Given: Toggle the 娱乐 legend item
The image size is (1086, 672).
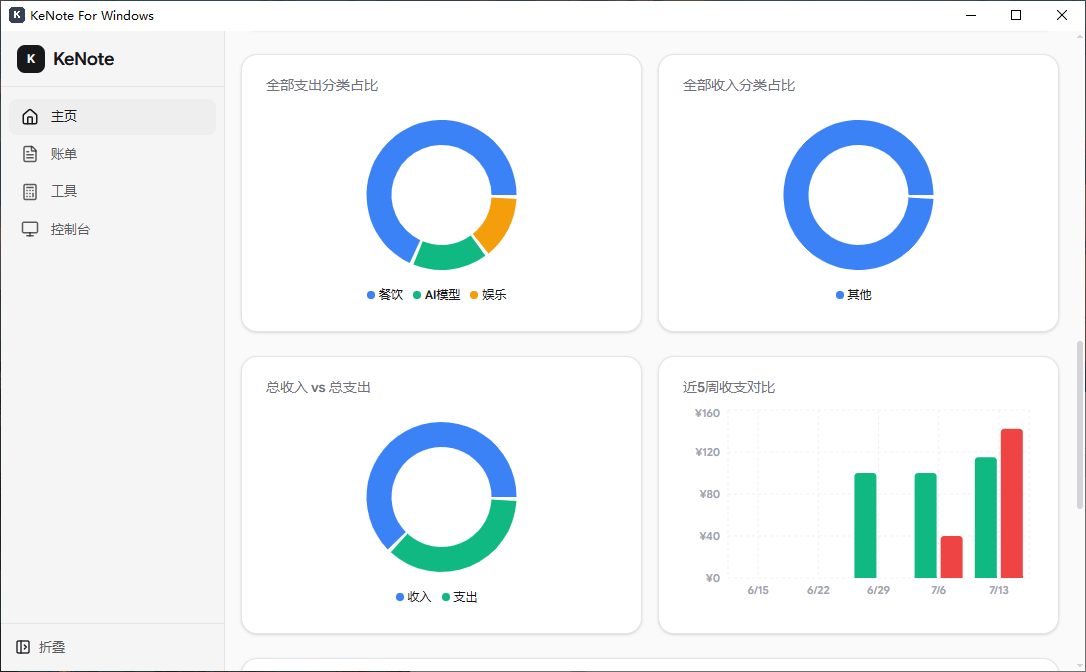Looking at the screenshot, I should (x=488, y=294).
